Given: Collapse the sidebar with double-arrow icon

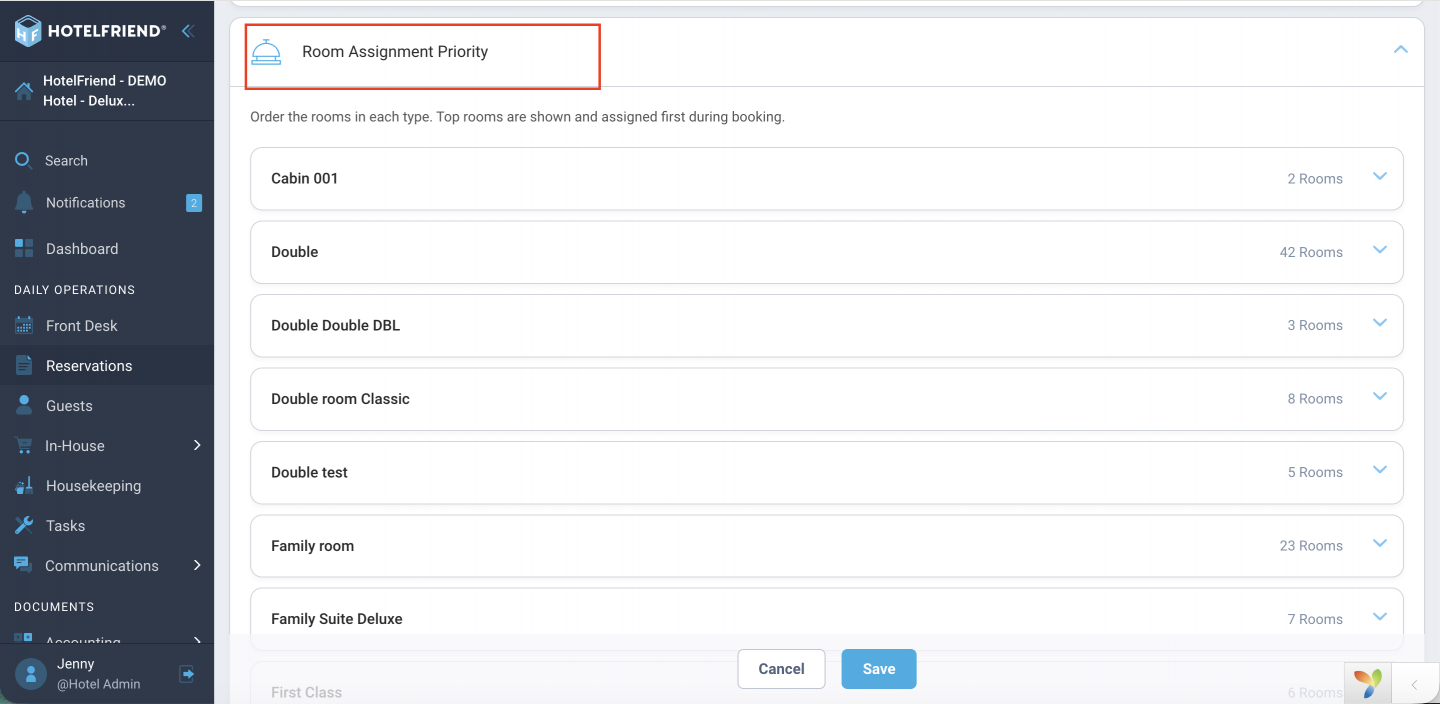Looking at the screenshot, I should tap(187, 31).
